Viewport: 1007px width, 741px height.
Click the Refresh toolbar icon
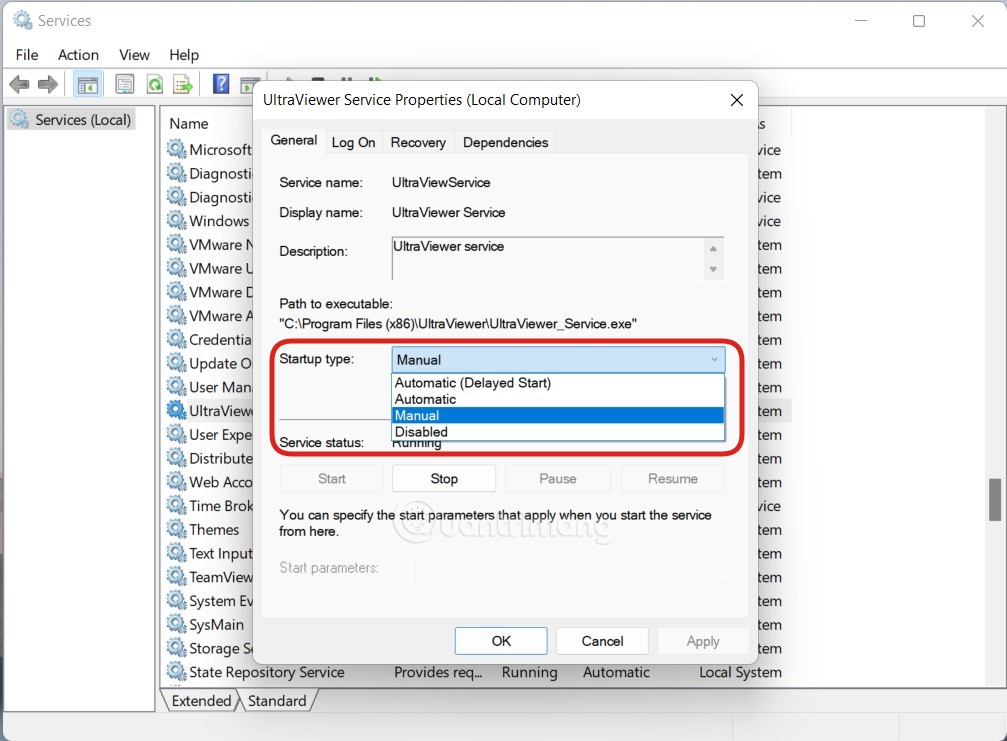point(155,84)
